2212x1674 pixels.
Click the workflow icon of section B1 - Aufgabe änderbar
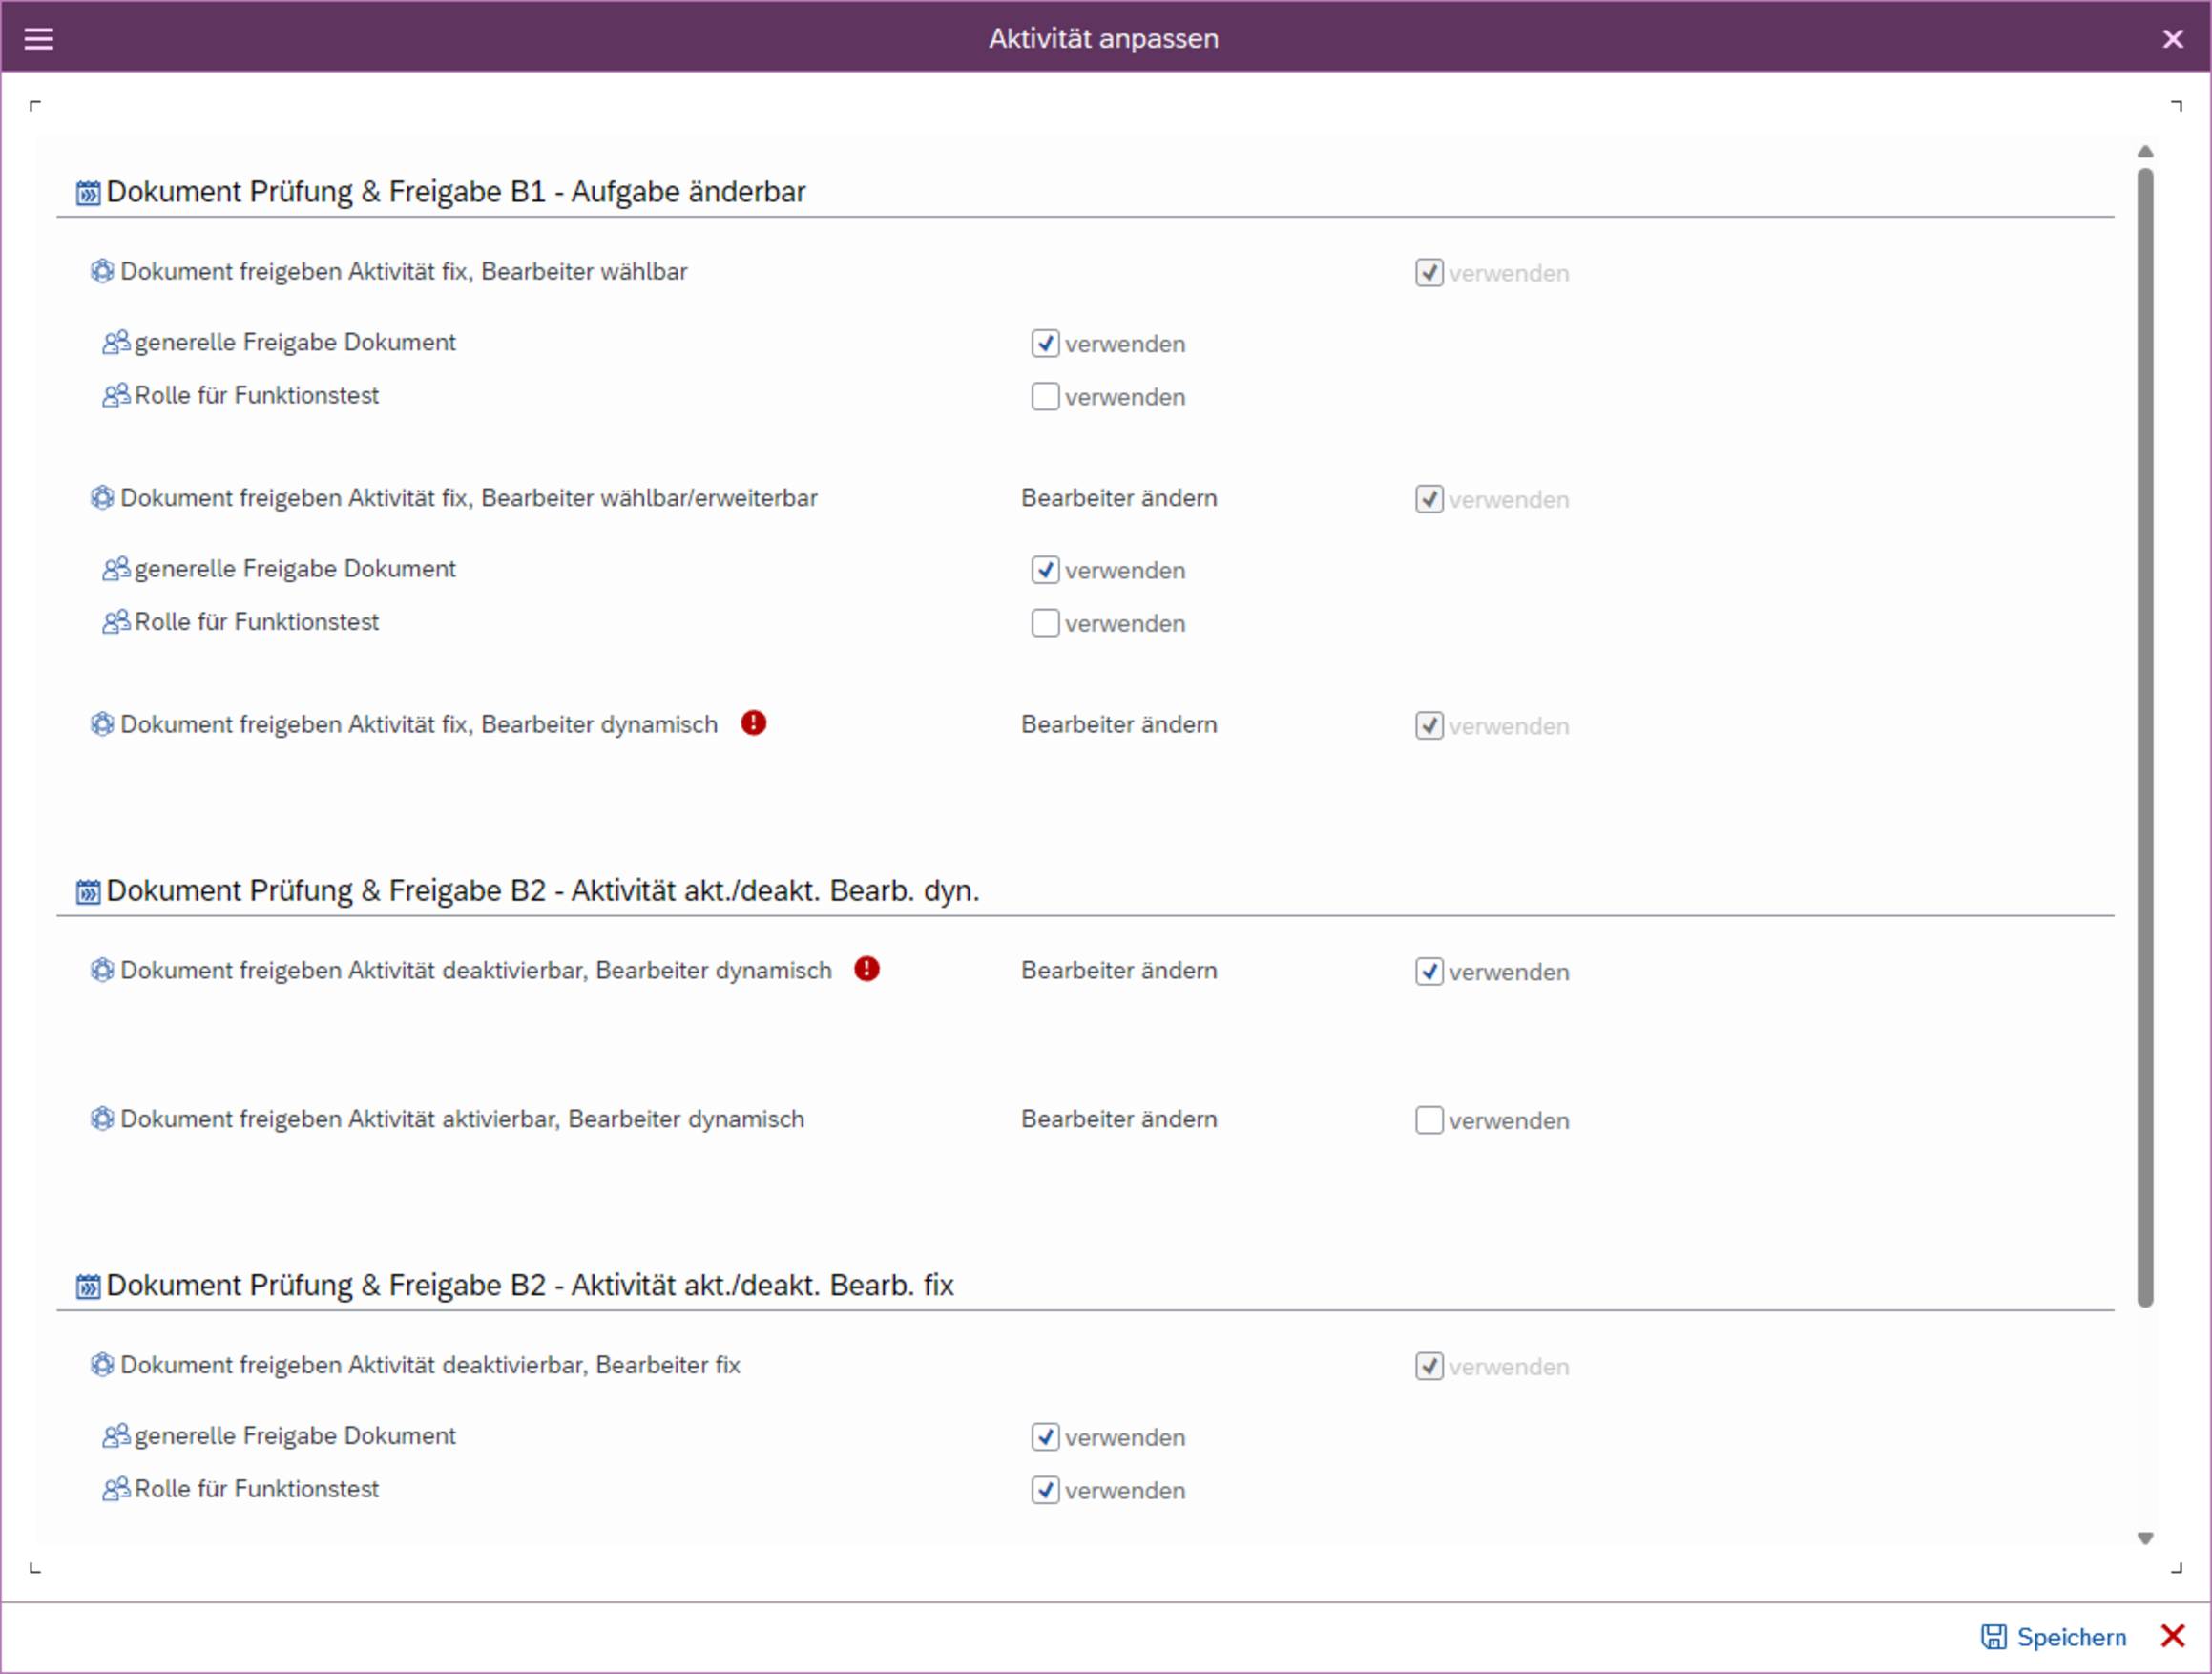click(x=88, y=192)
